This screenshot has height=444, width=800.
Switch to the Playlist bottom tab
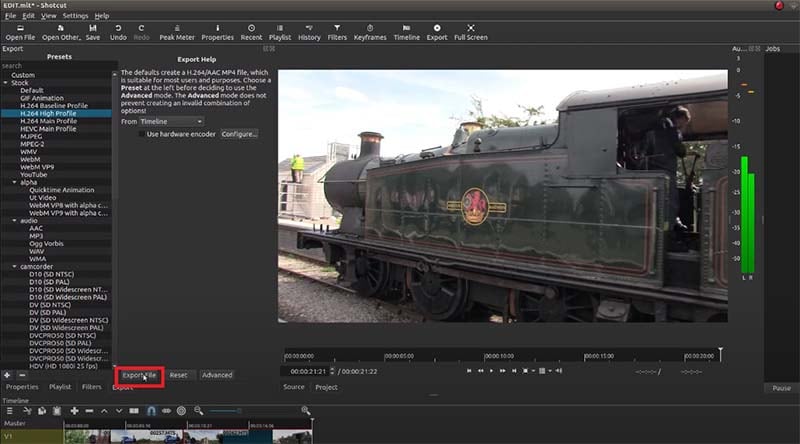click(x=60, y=387)
